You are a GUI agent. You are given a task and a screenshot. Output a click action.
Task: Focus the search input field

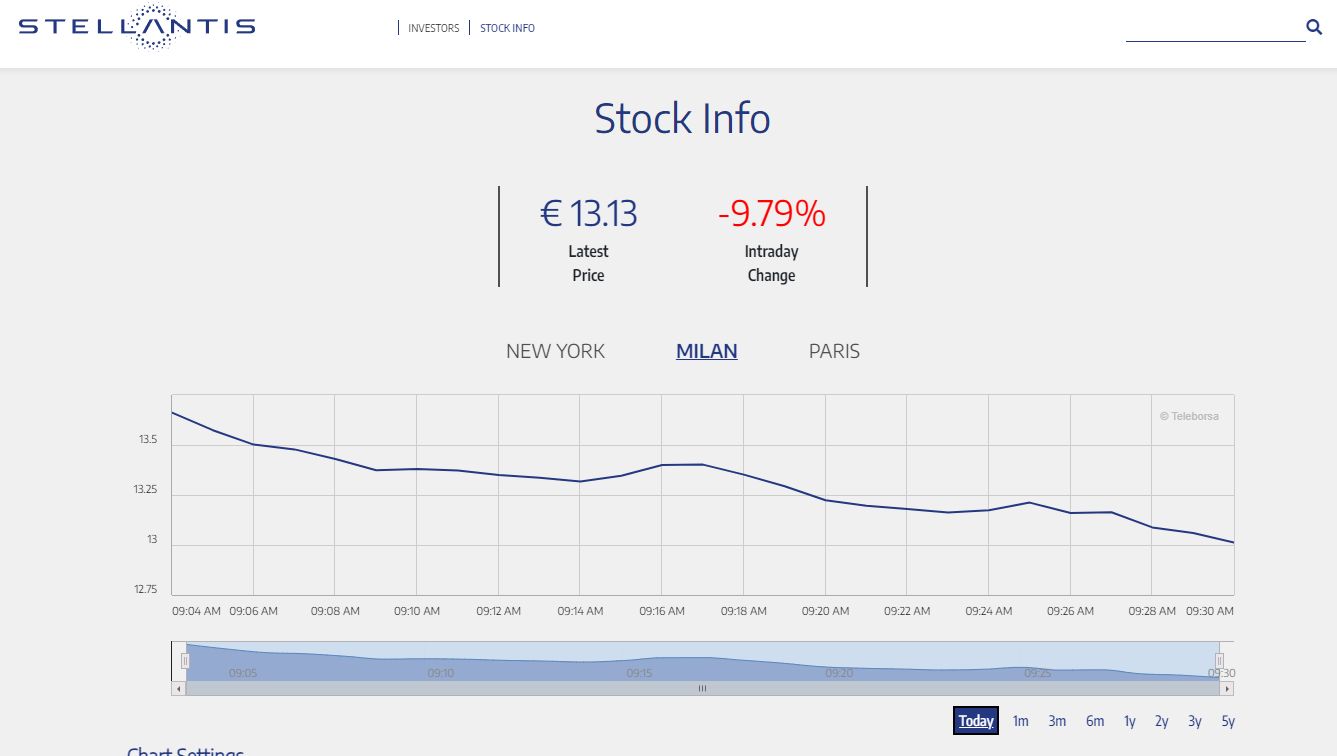point(1215,28)
